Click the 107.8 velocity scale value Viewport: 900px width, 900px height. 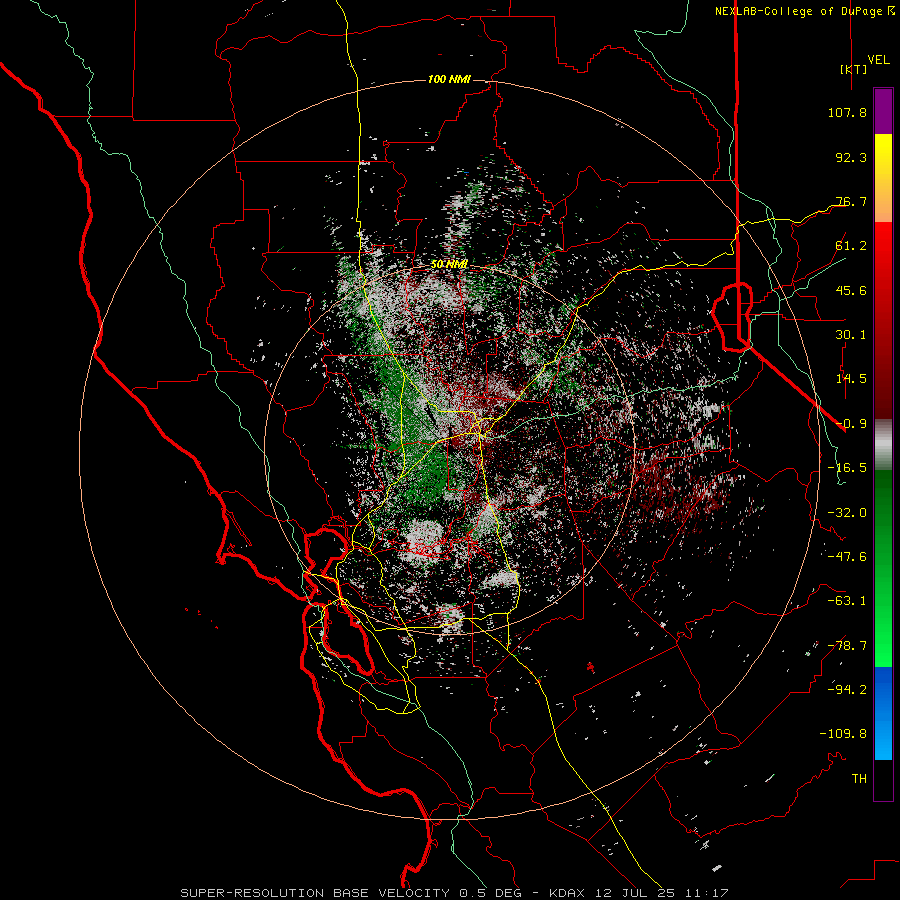[x=847, y=112]
